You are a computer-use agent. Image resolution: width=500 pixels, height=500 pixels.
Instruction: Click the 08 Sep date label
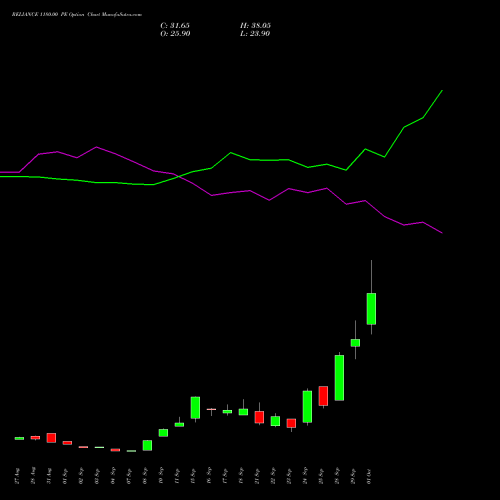click(145, 476)
